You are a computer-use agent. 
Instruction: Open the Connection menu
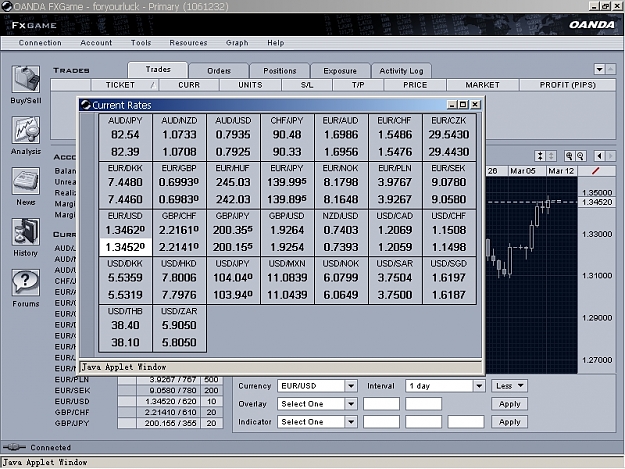(40, 43)
